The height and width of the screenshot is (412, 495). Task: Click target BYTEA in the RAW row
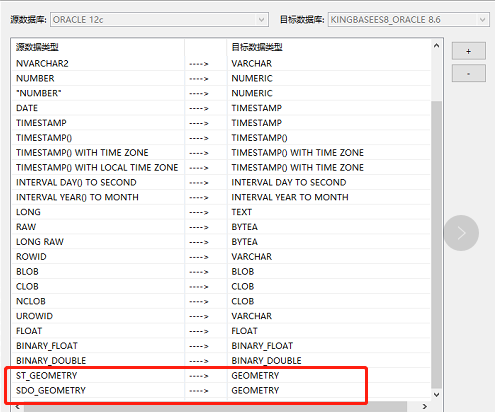point(245,227)
